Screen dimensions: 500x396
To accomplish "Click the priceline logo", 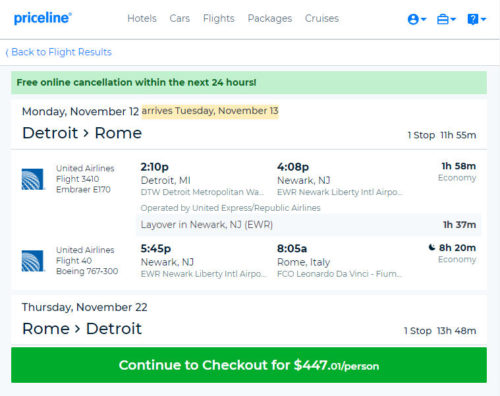I will coord(42,18).
